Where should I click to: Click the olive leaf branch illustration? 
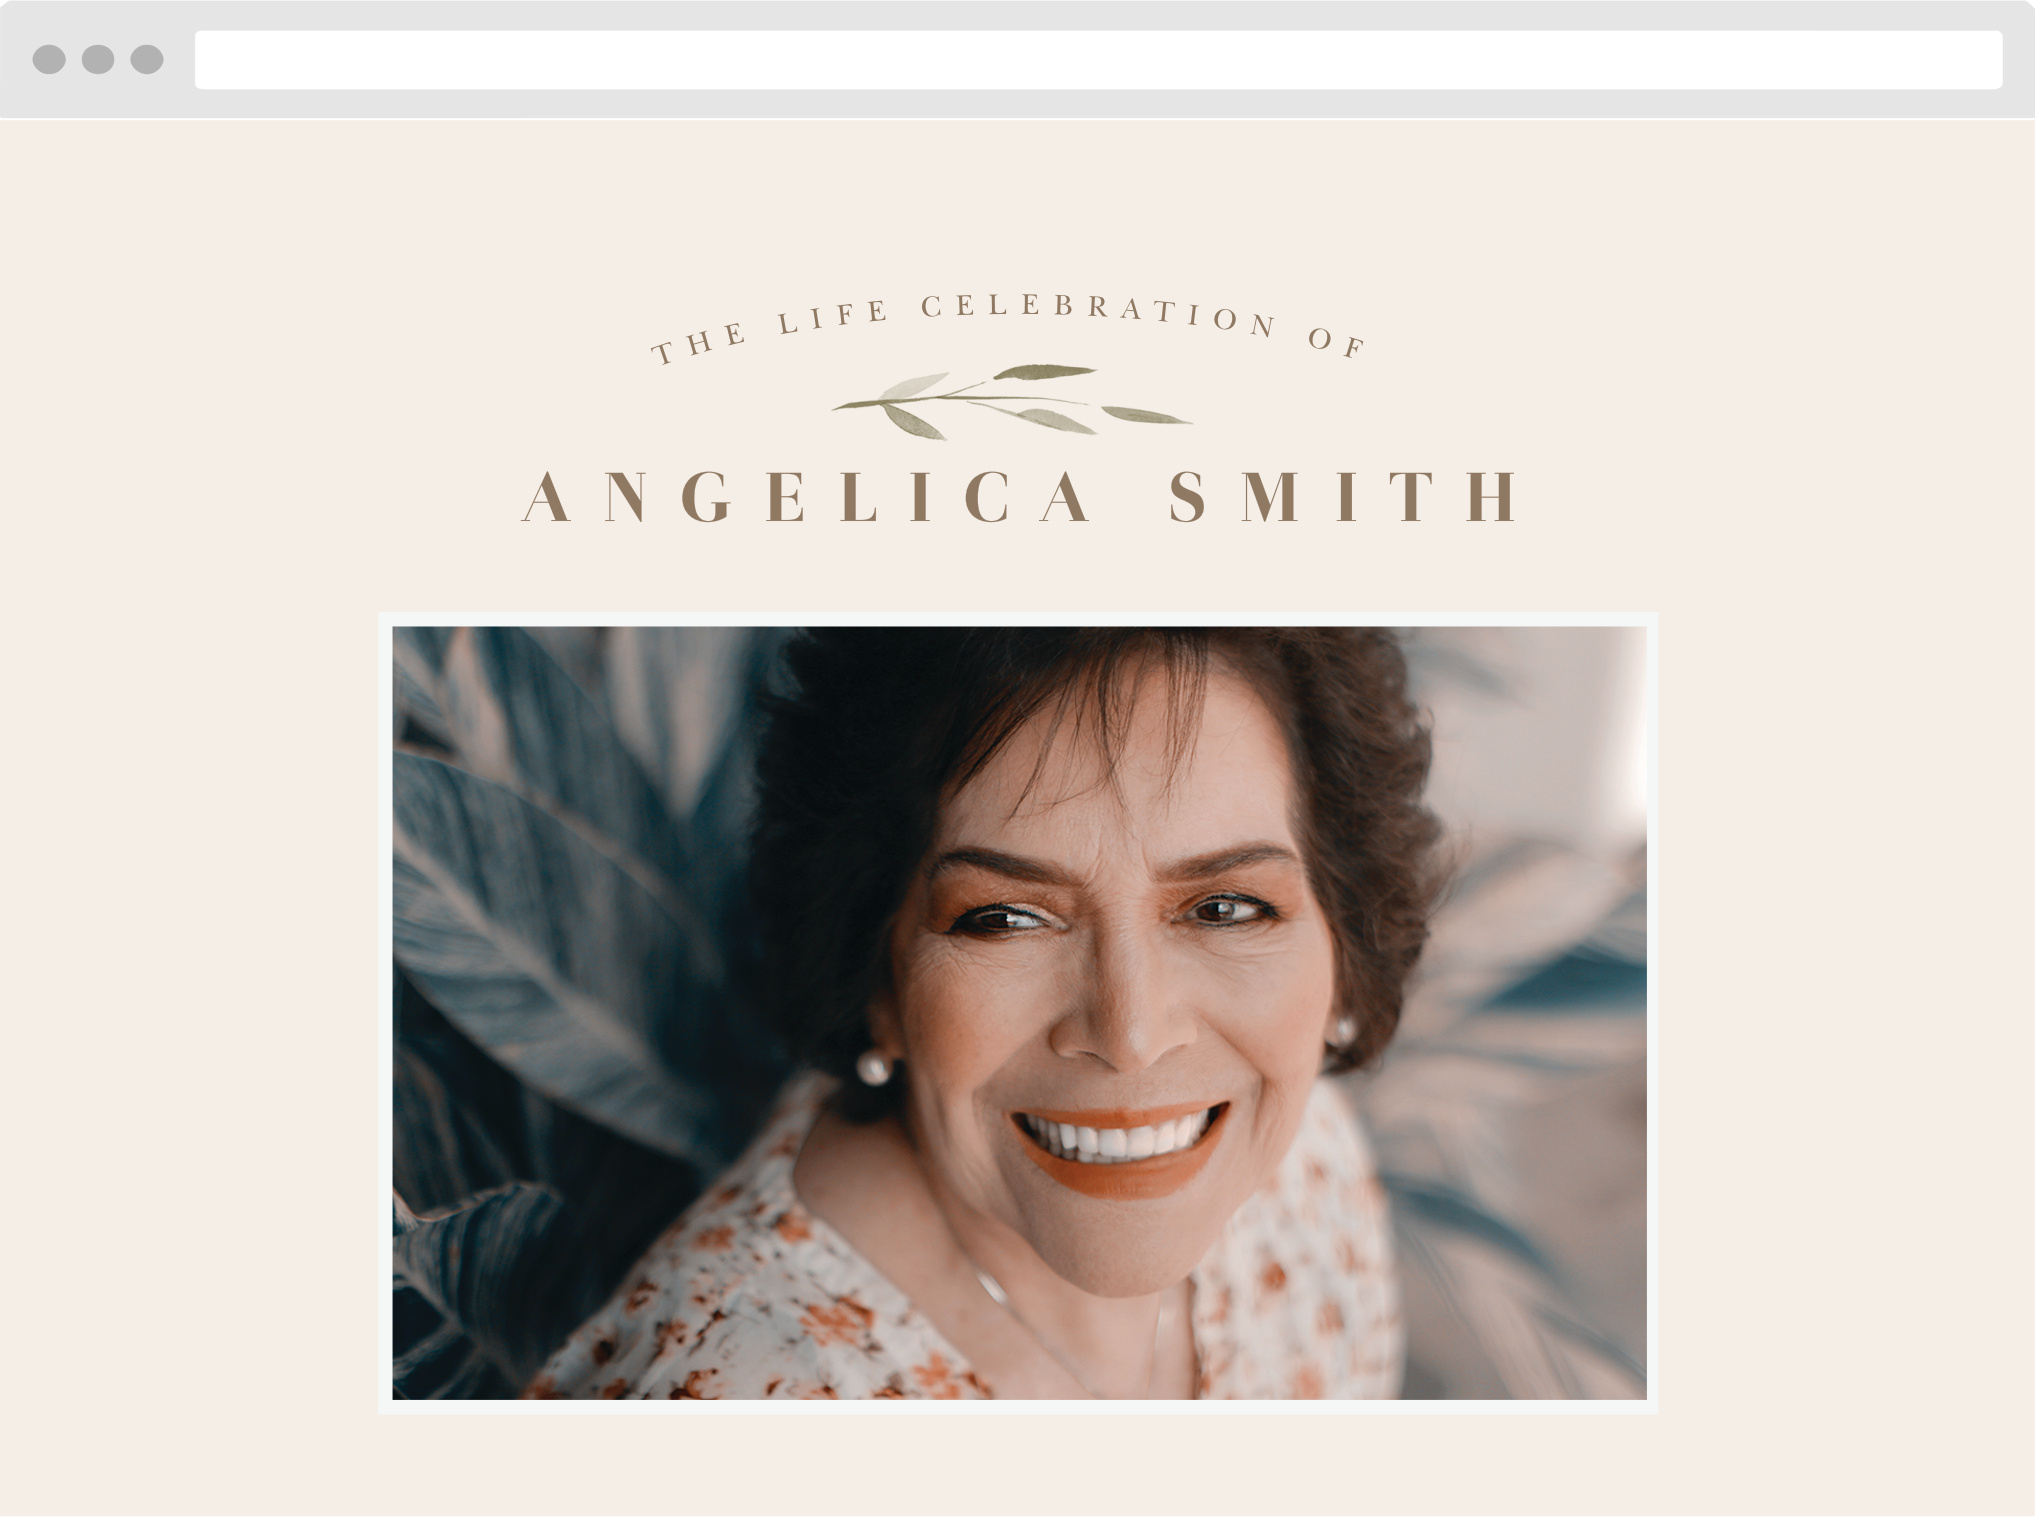[x=1011, y=401]
